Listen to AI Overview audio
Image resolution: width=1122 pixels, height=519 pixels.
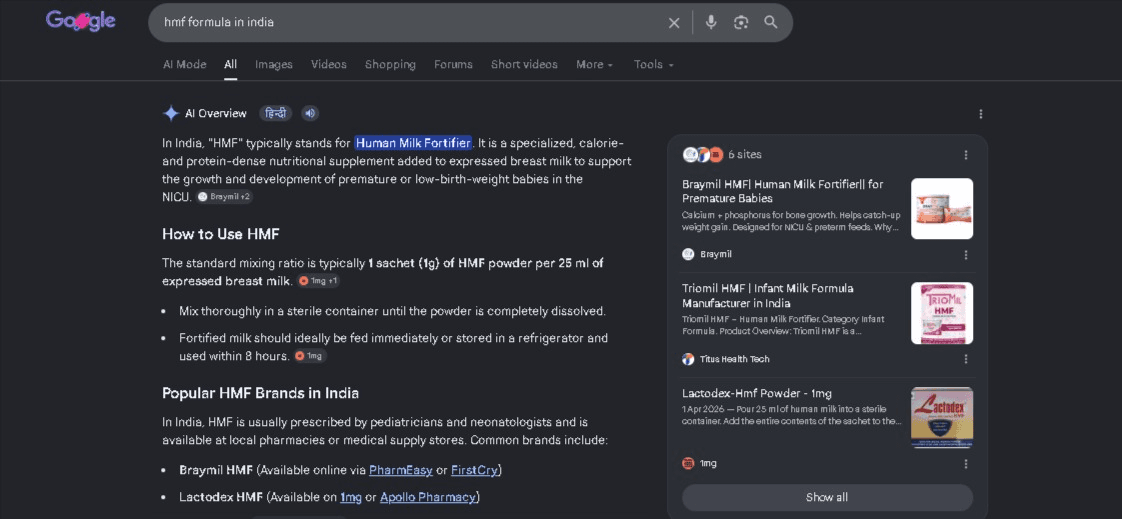(x=310, y=113)
